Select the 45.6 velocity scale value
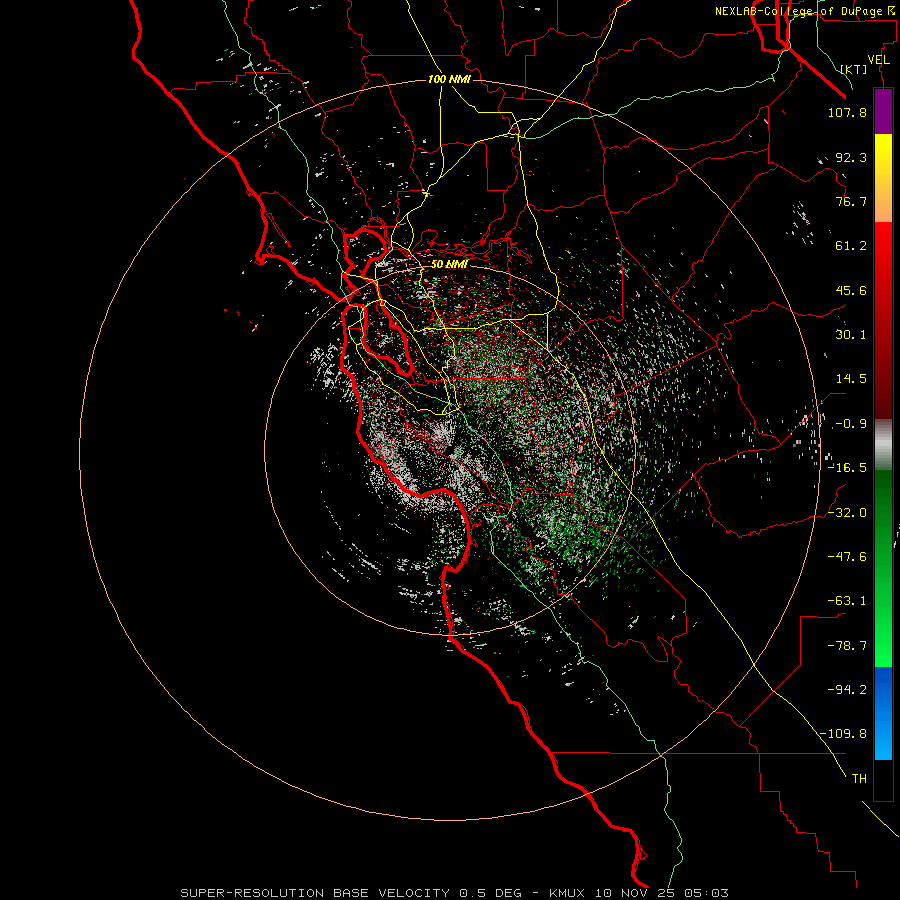Viewport: 900px width, 900px height. coord(851,290)
